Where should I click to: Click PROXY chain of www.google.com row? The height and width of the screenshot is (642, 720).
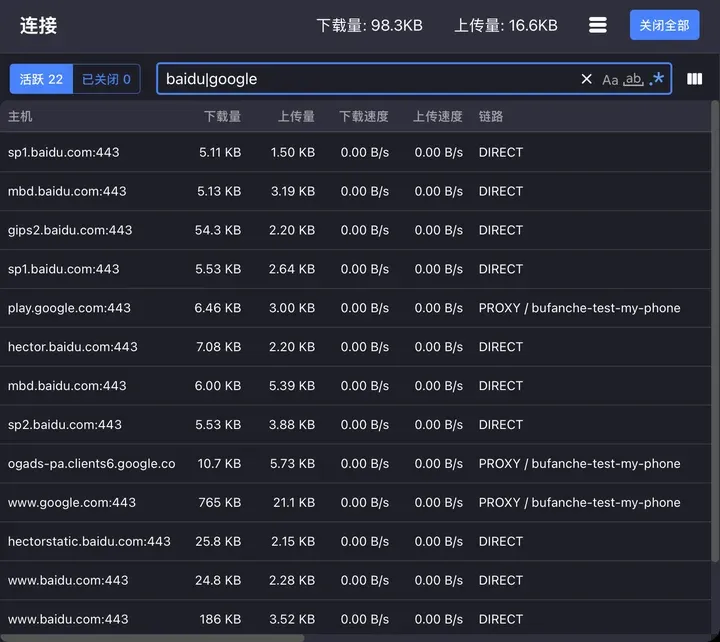point(579,502)
